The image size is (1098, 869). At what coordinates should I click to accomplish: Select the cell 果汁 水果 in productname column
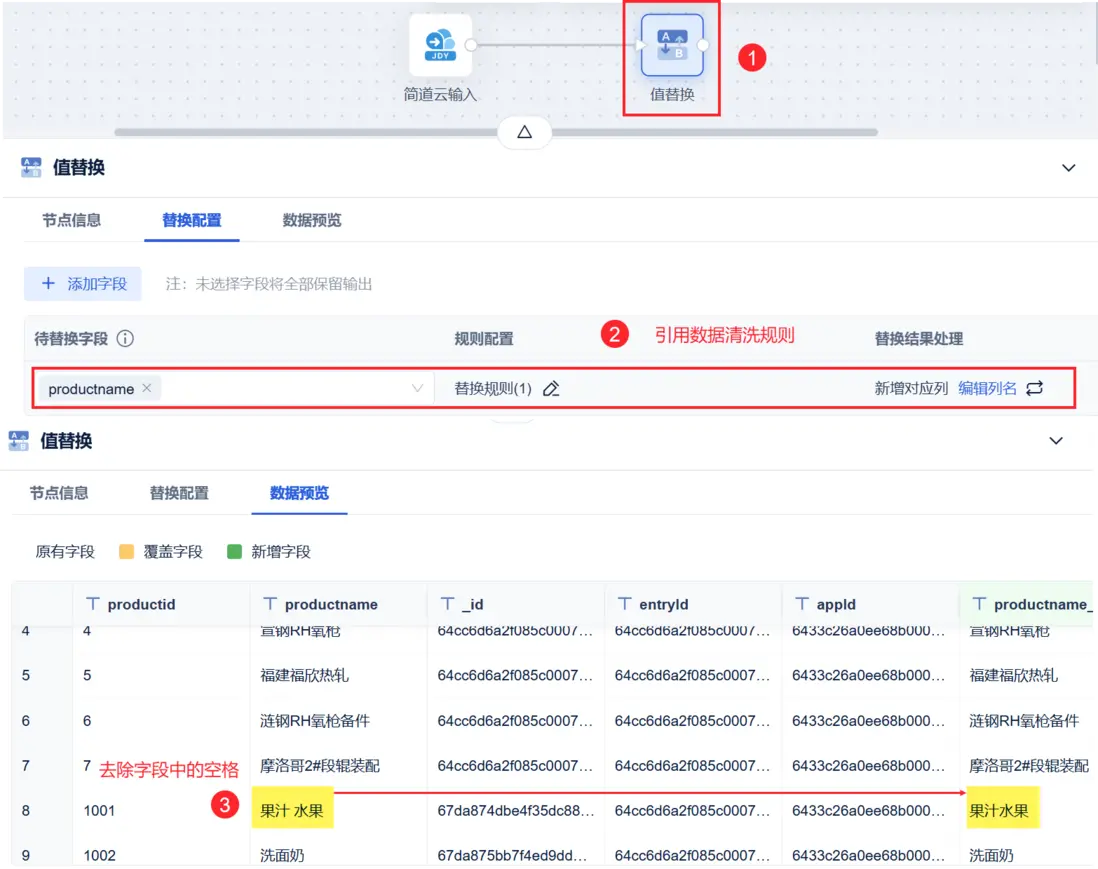tap(292, 810)
